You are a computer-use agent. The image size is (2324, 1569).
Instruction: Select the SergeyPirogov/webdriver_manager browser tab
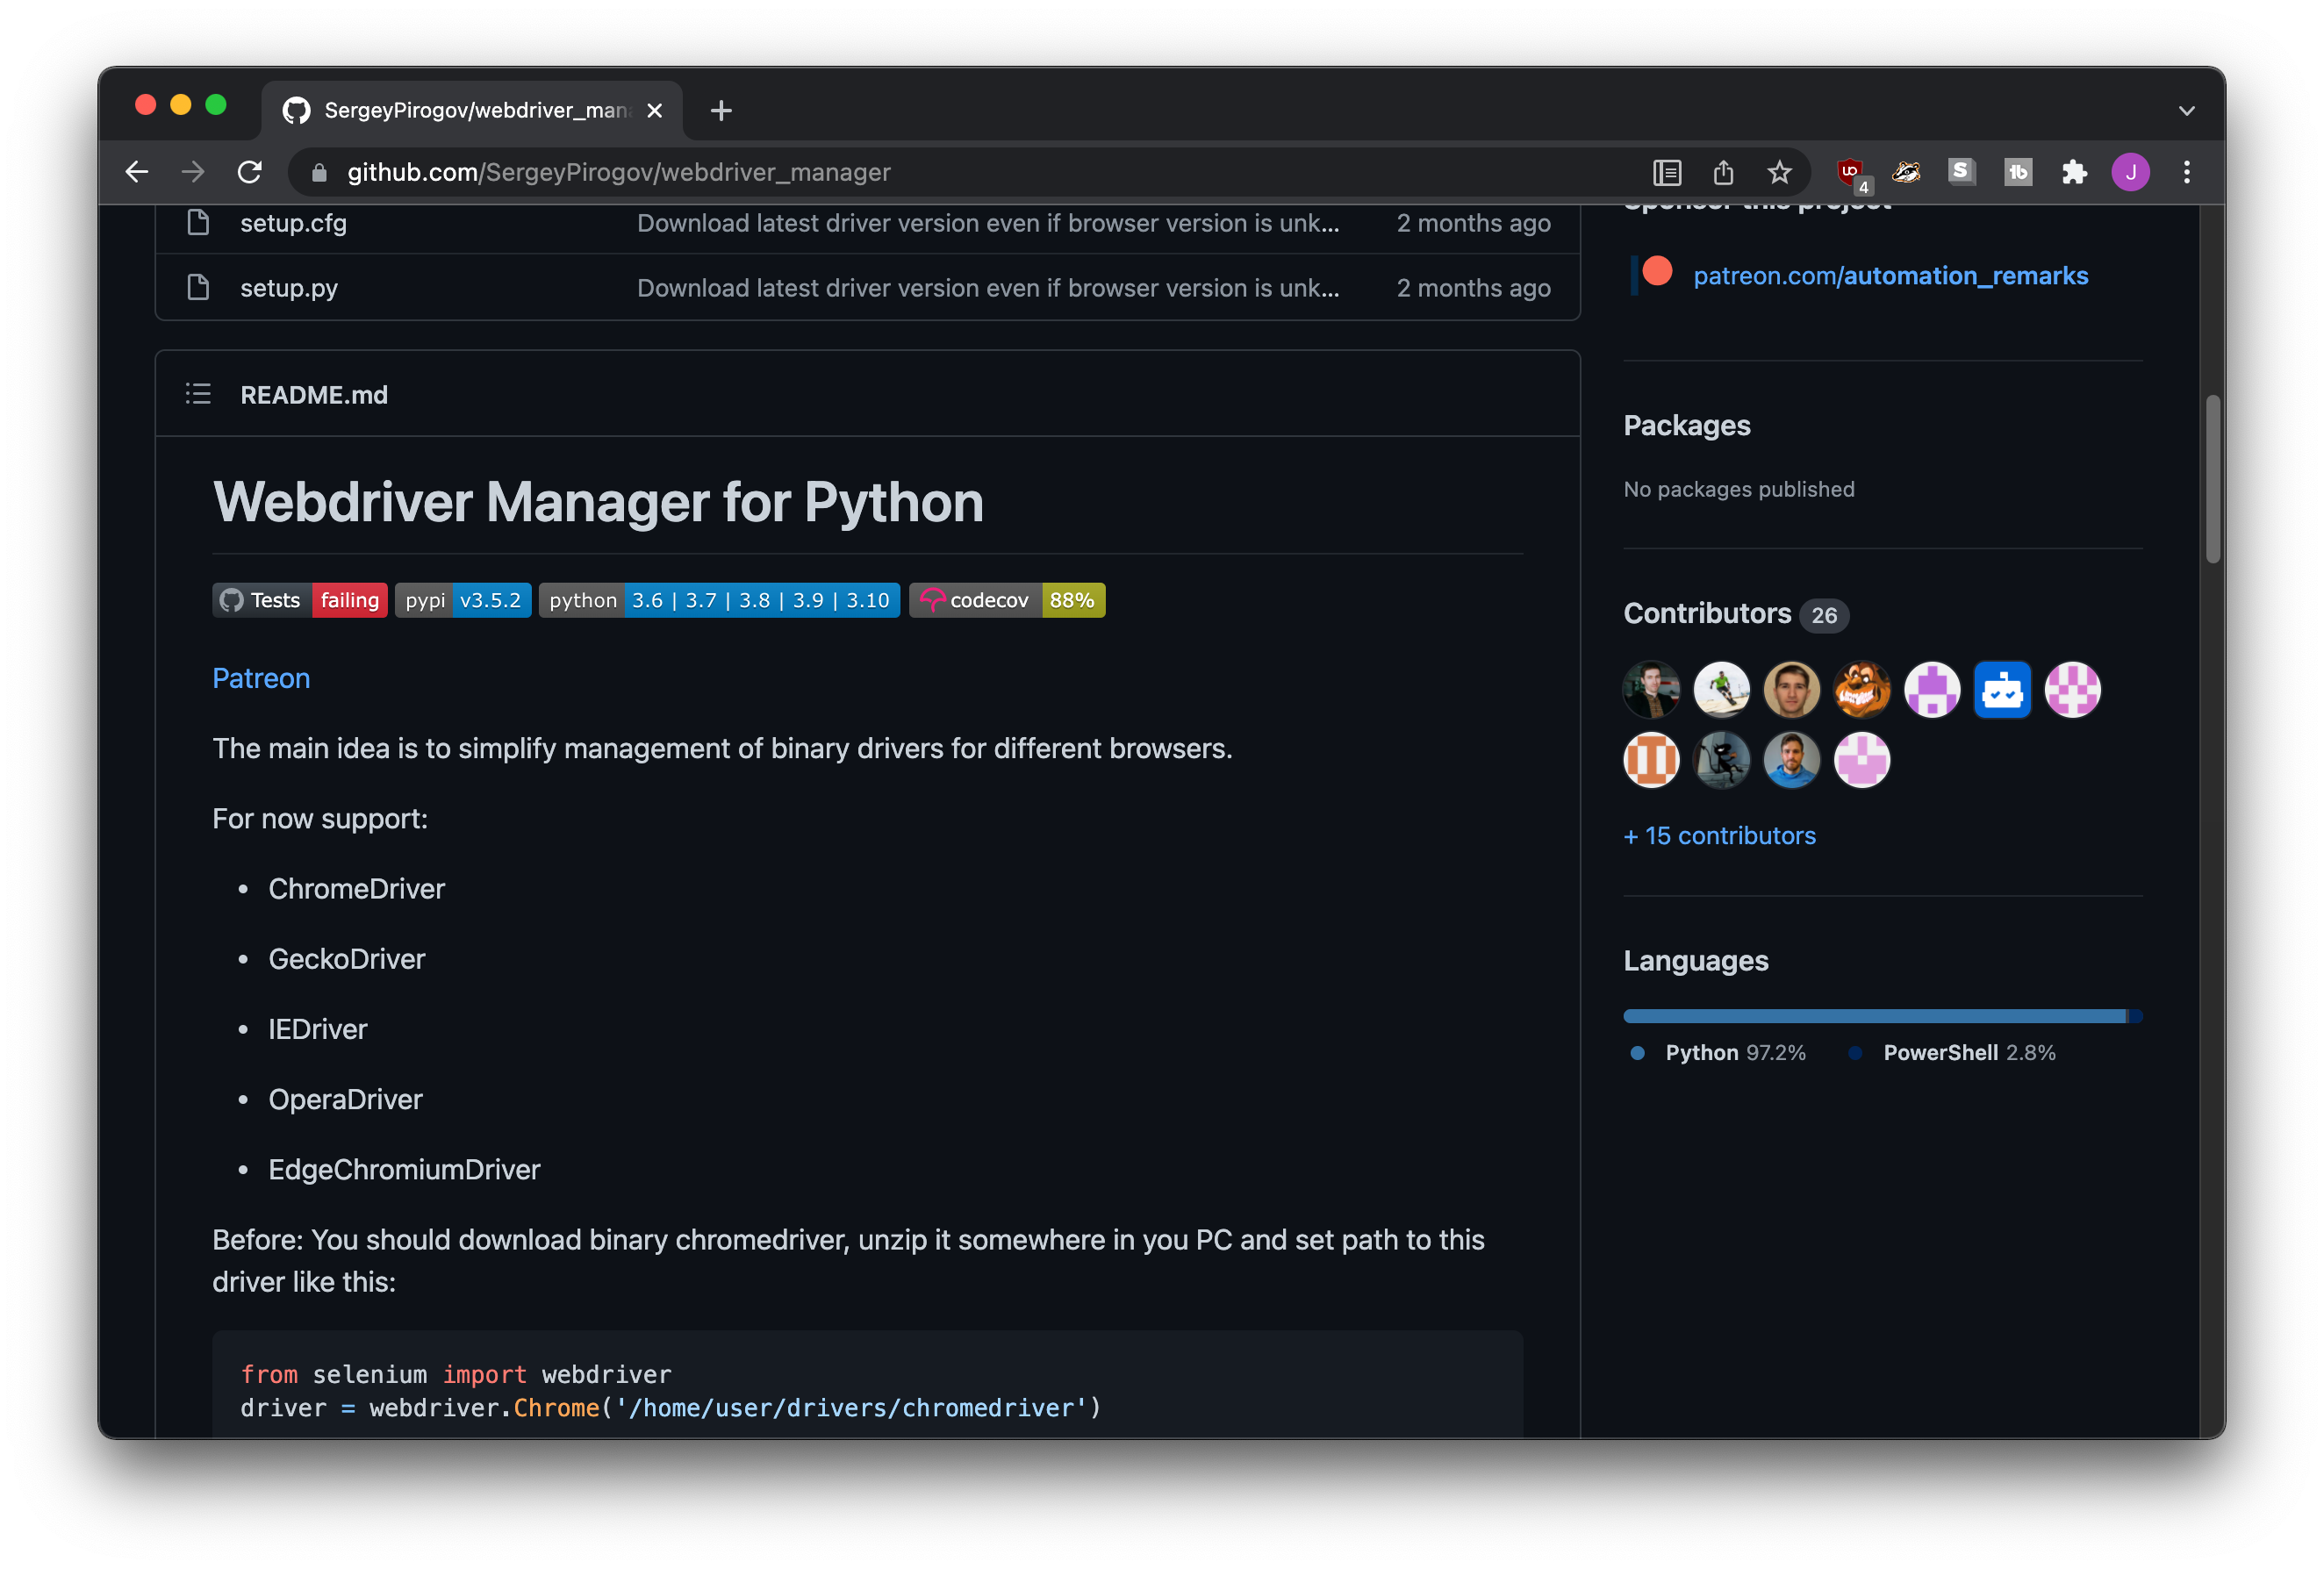(470, 110)
